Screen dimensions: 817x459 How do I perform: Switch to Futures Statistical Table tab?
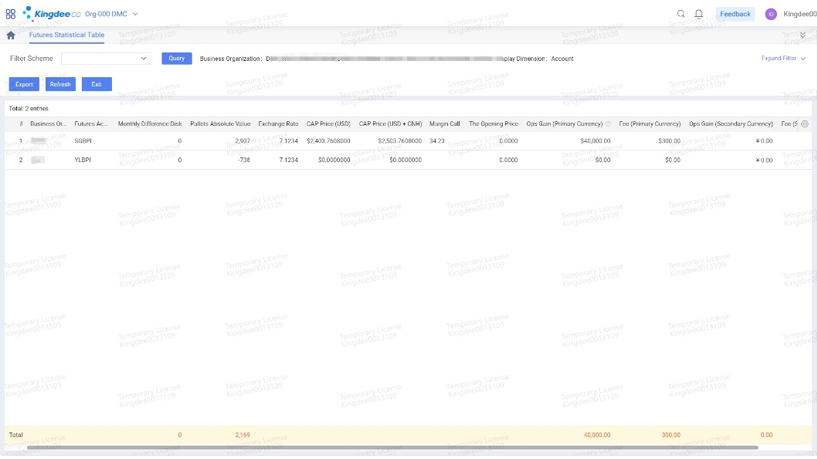click(x=66, y=35)
